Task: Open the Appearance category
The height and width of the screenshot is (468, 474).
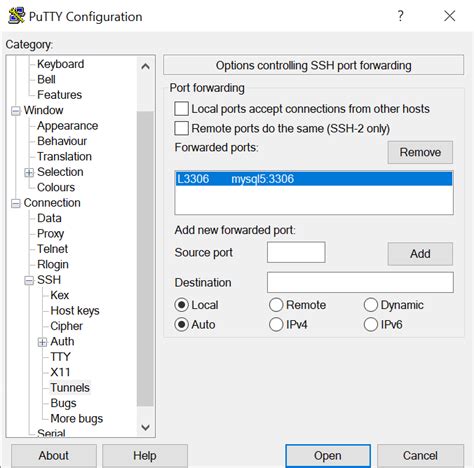Action: [67, 126]
